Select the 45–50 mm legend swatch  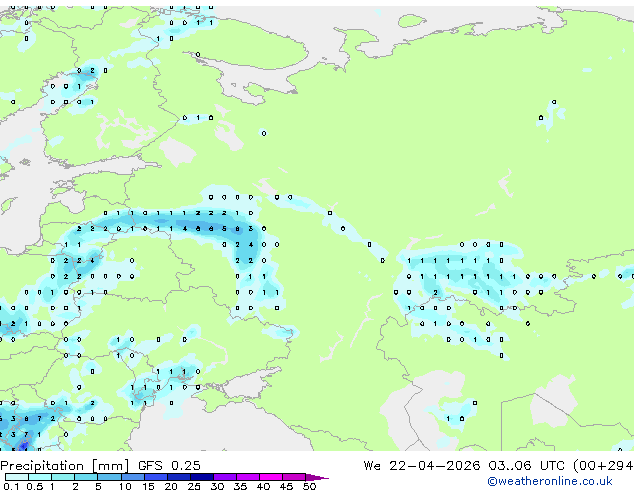(293, 477)
